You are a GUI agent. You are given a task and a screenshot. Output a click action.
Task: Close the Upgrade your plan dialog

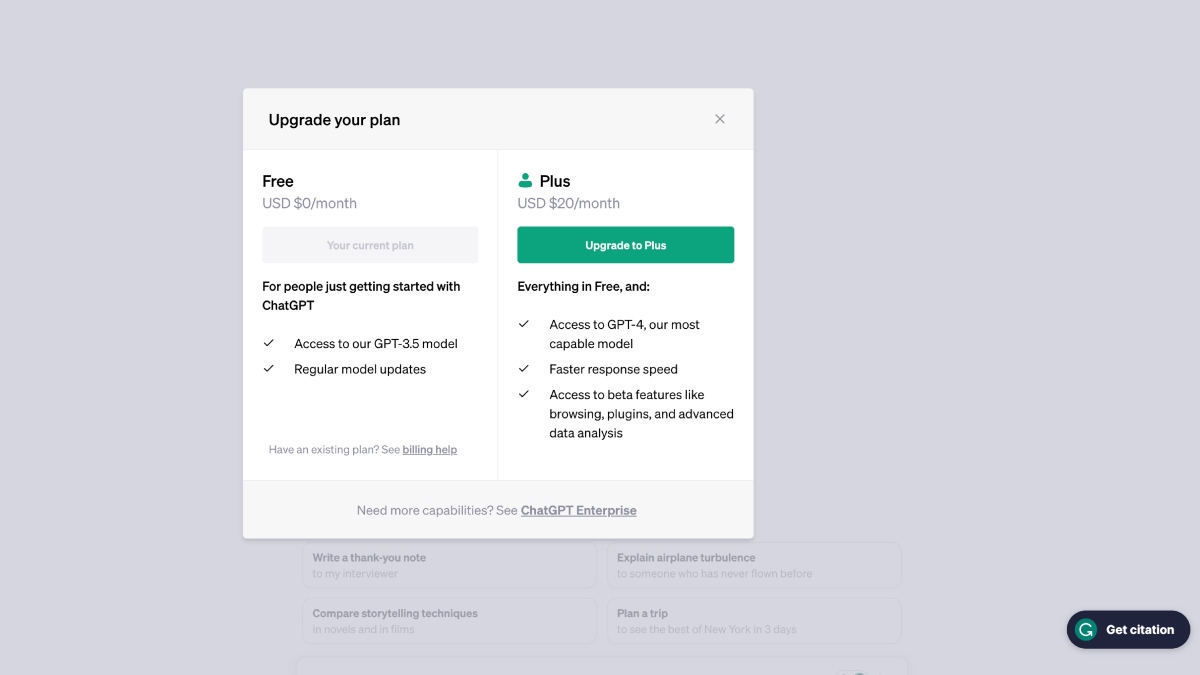pos(719,119)
